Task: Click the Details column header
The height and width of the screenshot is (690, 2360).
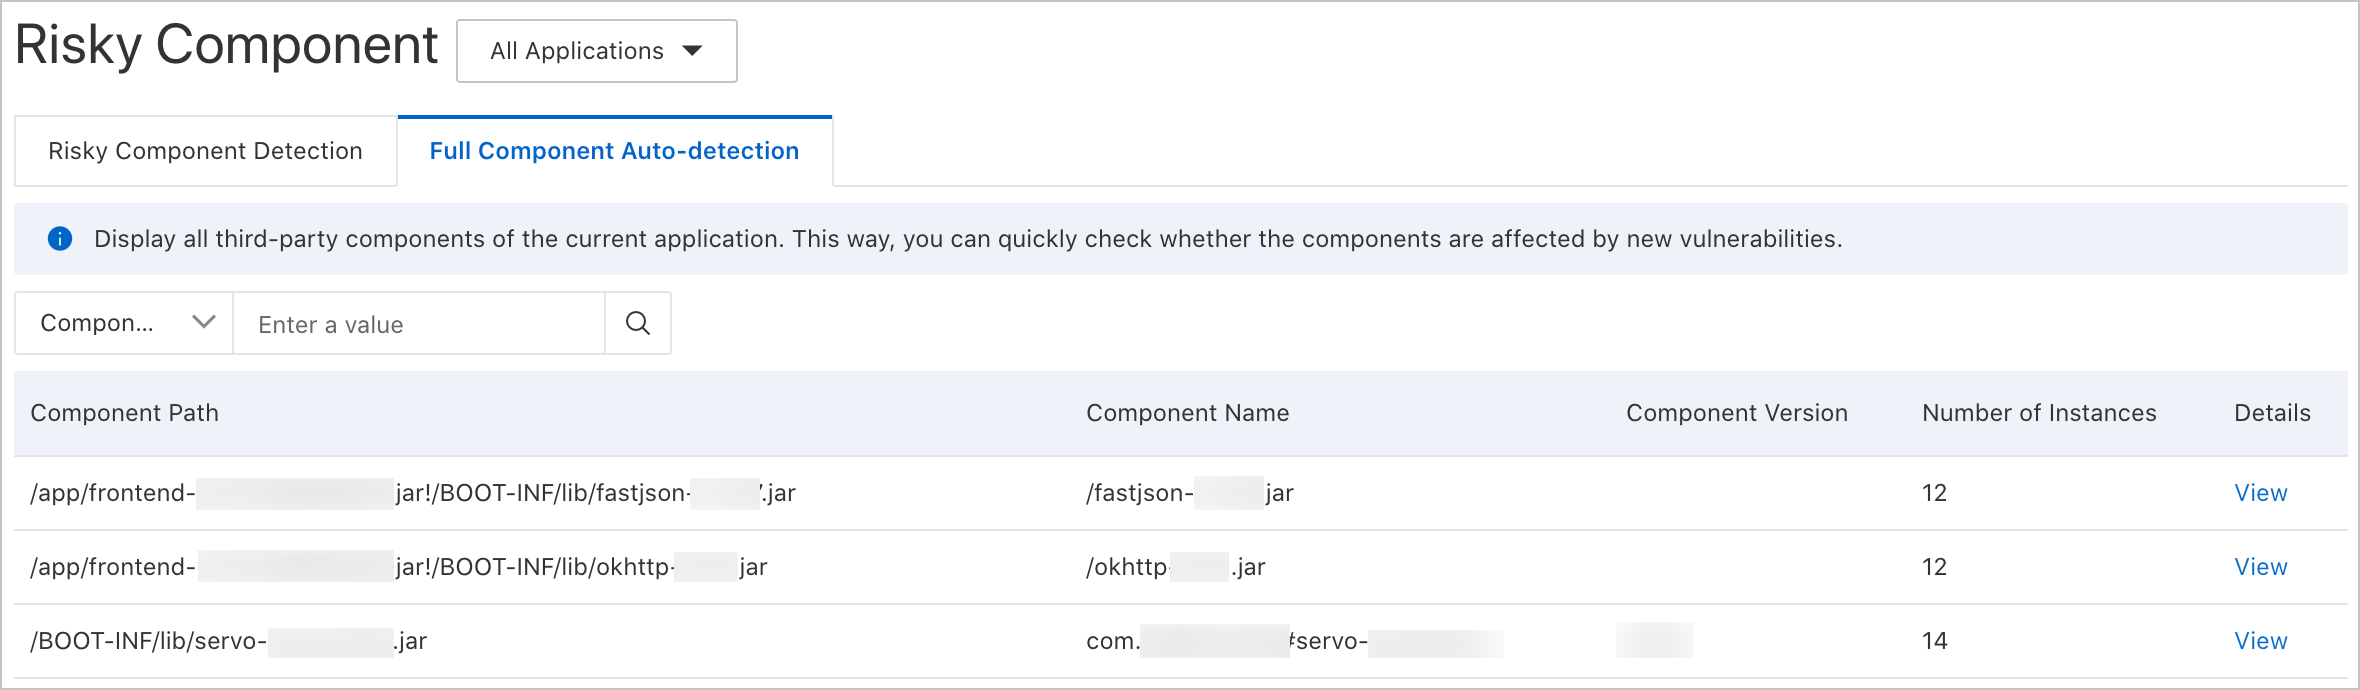Action: click(x=2272, y=413)
